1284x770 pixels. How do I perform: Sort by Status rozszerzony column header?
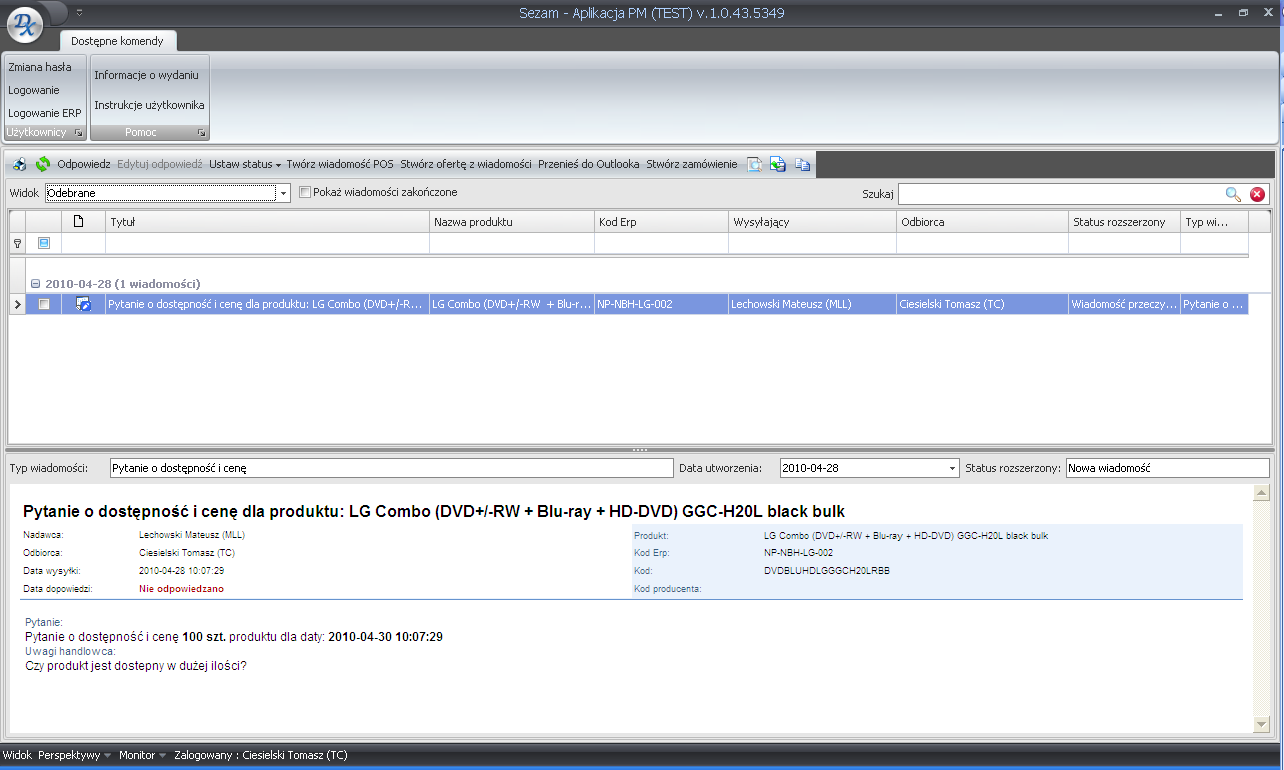point(1124,222)
